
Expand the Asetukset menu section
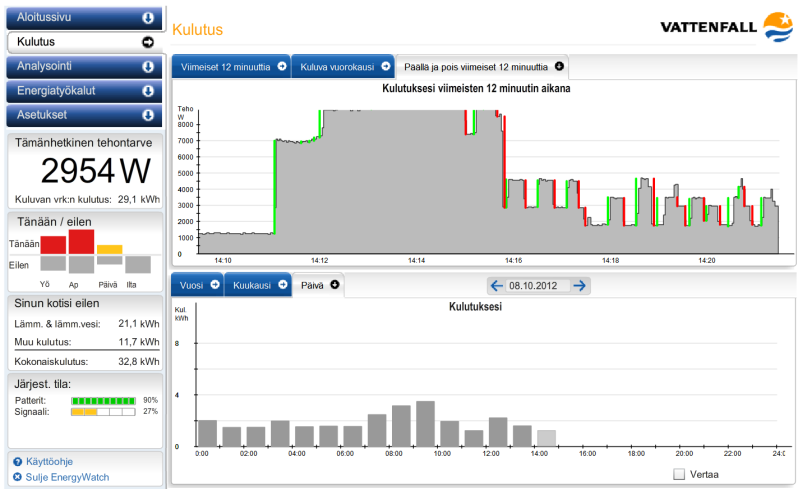(148, 115)
